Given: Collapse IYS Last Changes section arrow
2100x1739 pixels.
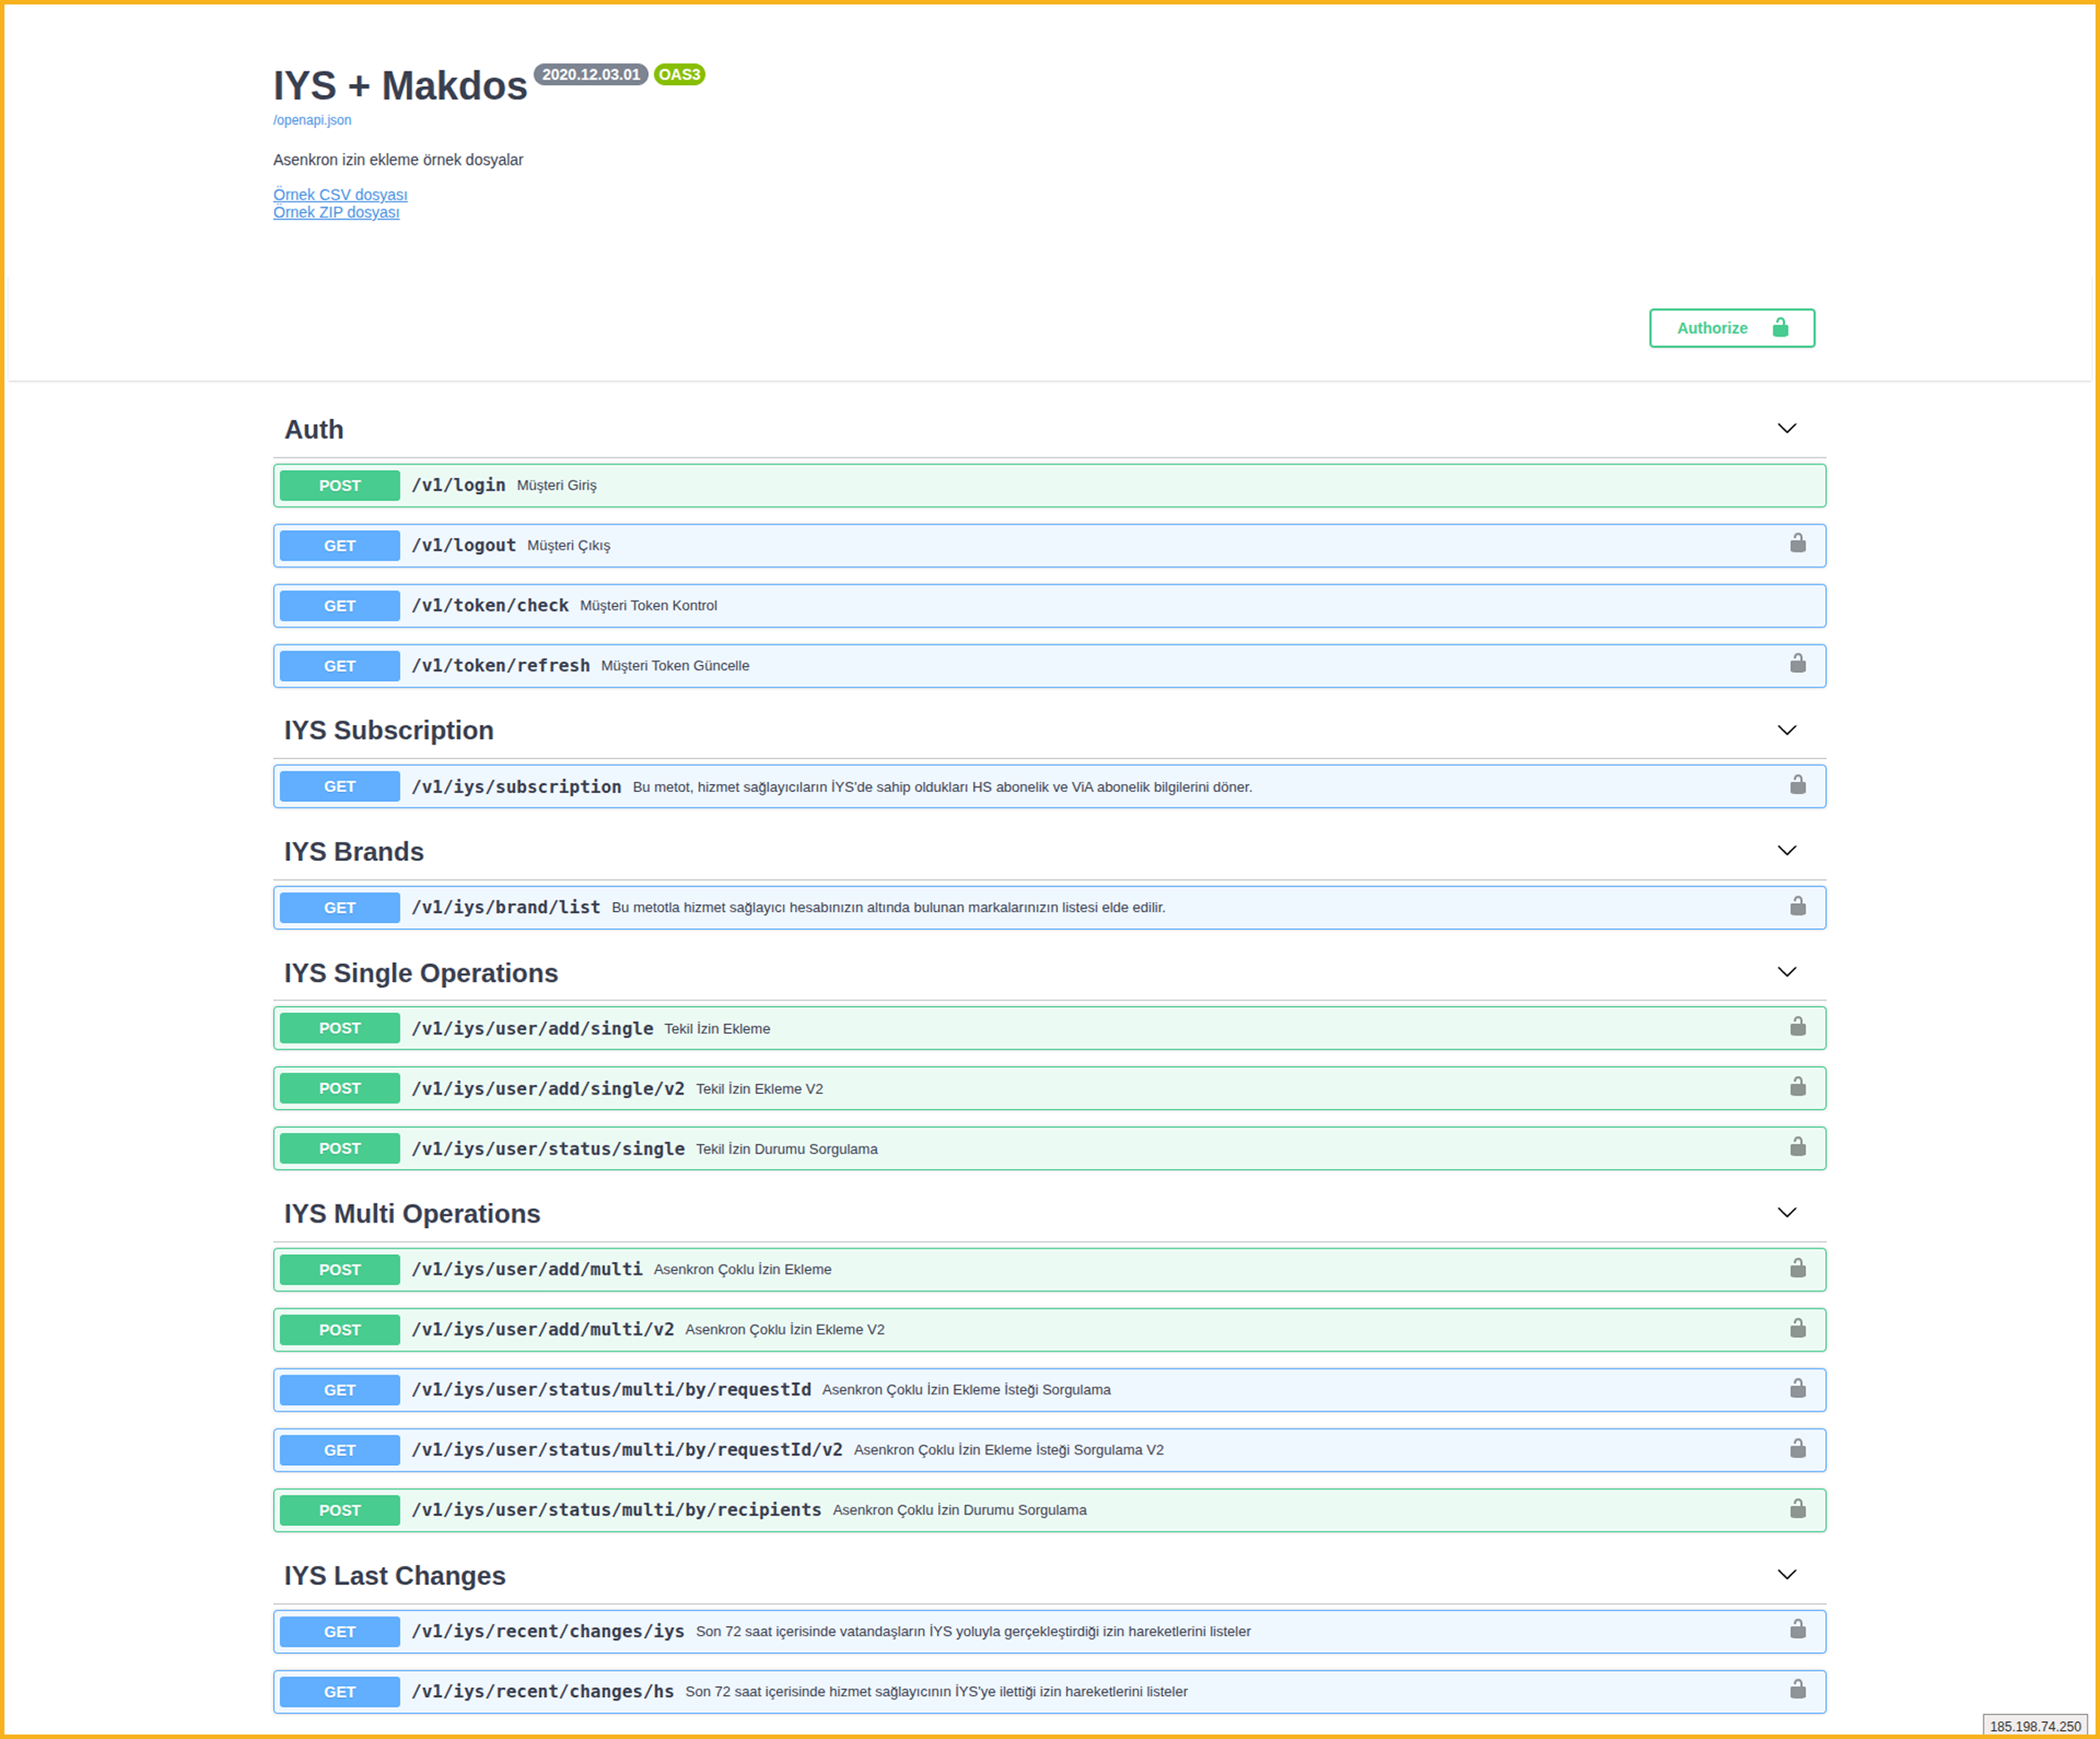Looking at the screenshot, I should pyautogui.click(x=1786, y=1575).
